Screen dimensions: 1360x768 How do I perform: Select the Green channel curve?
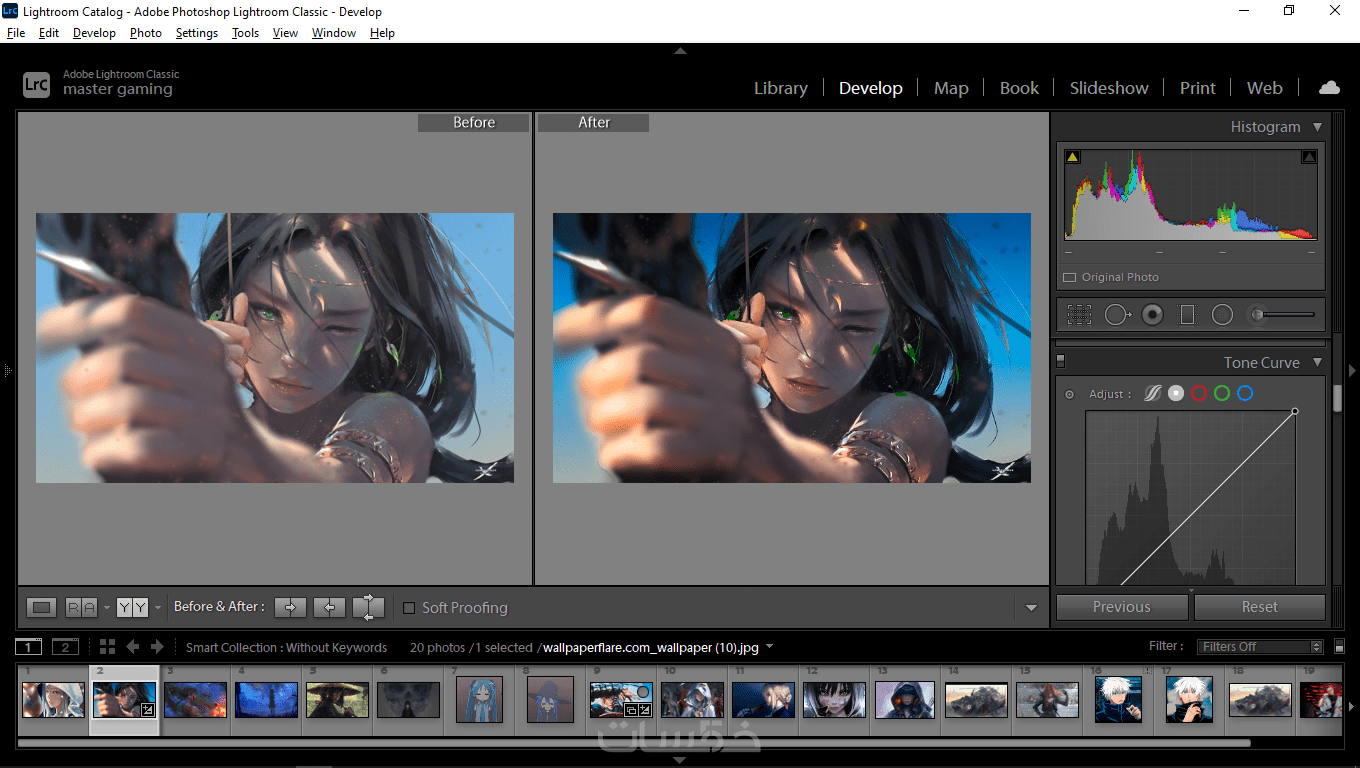pyautogui.click(x=1222, y=394)
